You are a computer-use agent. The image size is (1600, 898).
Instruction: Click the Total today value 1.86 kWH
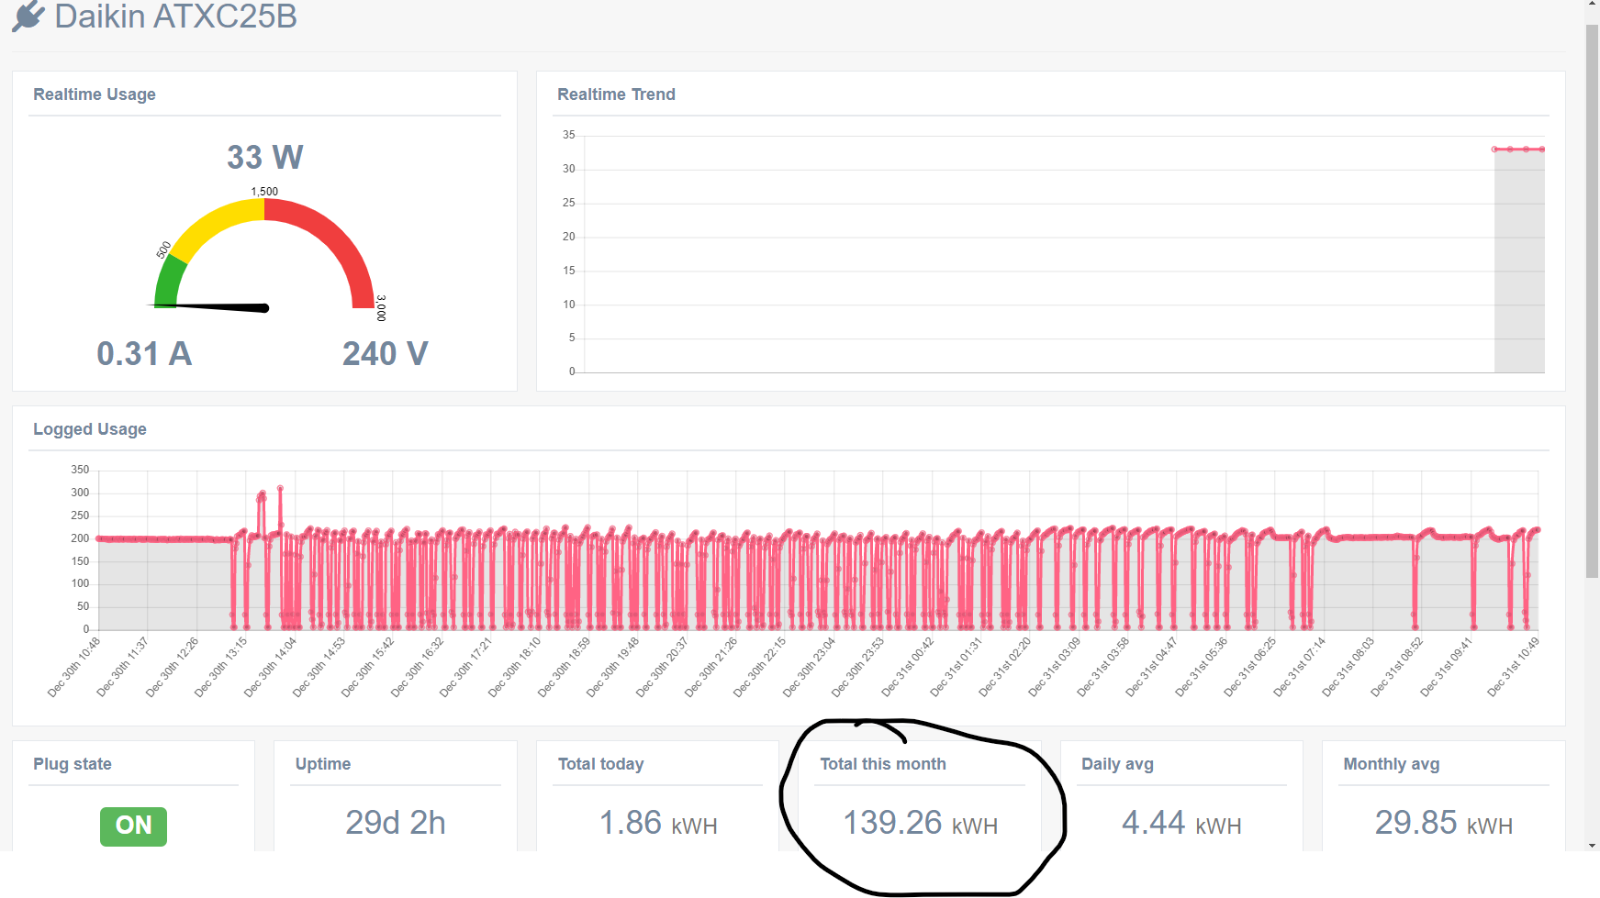658,823
